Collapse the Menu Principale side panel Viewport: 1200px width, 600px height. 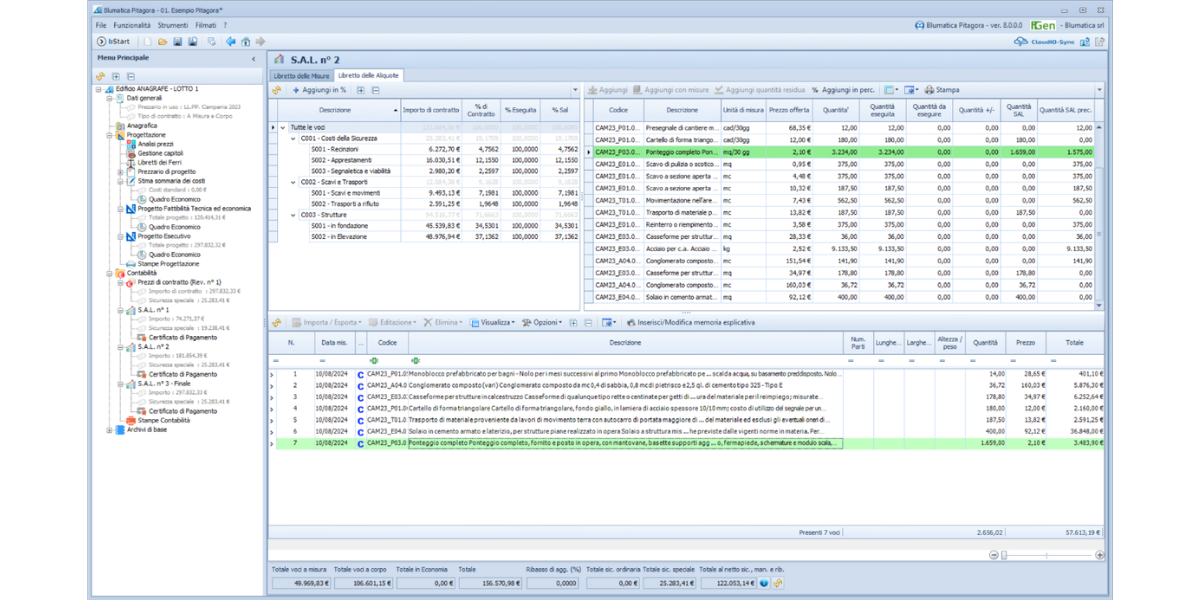point(253,59)
